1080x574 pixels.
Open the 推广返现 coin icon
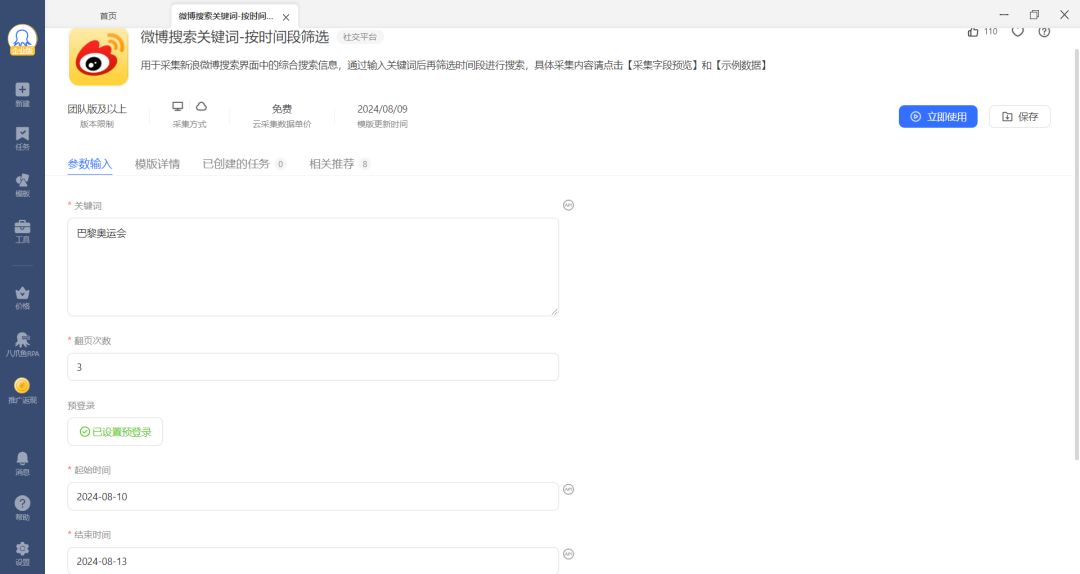click(22, 391)
